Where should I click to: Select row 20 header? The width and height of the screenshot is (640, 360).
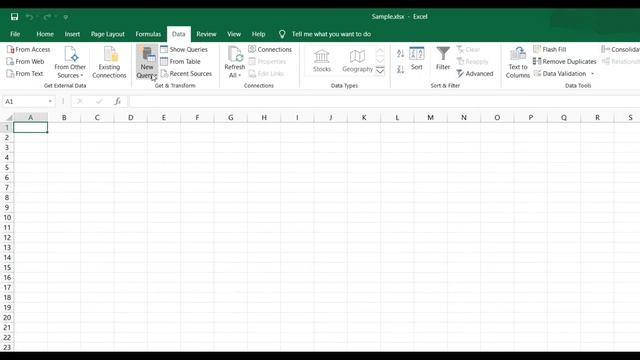click(7, 318)
